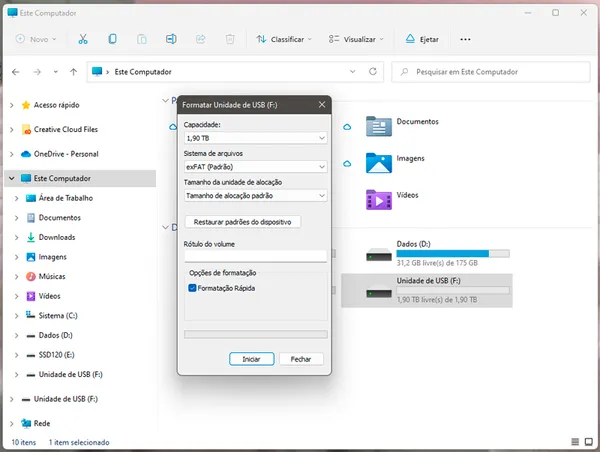600x452 pixels.
Task: Collapse the Este Computador tree node
Action: pyautogui.click(x=11, y=178)
